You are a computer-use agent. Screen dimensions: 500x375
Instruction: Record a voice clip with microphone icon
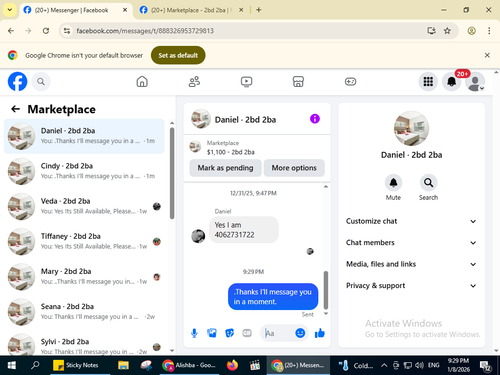pyautogui.click(x=194, y=333)
